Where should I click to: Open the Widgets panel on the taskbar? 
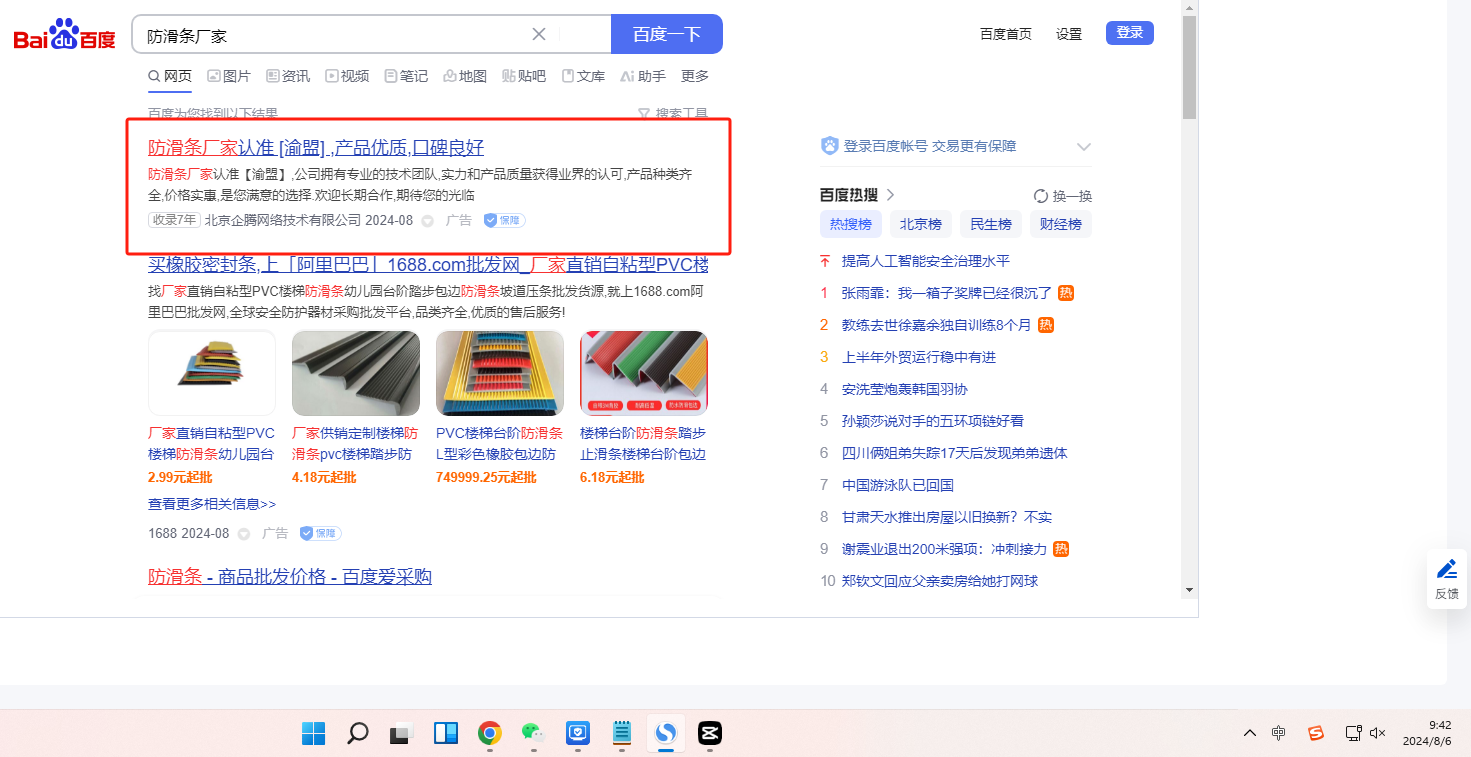(x=446, y=734)
